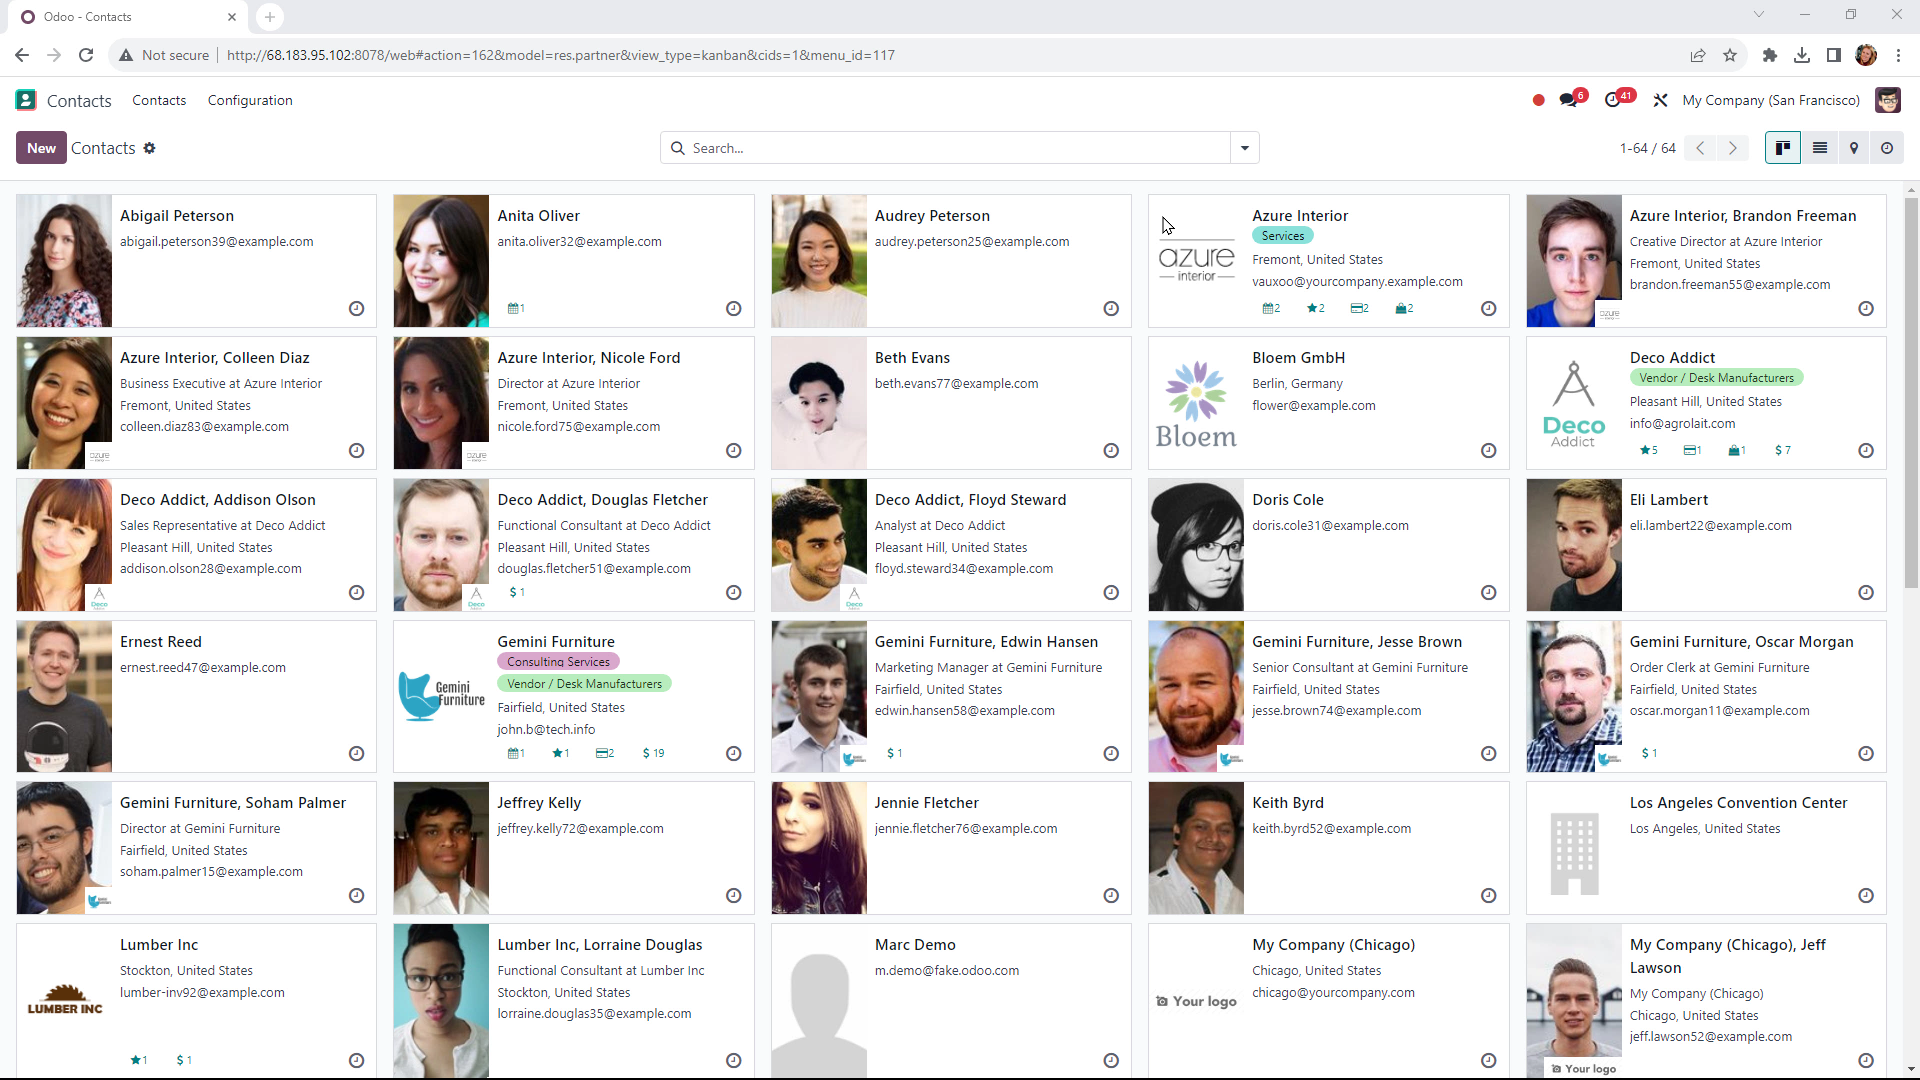Toggle search options dropdown arrow
1920x1080 pixels.
pyautogui.click(x=1245, y=148)
